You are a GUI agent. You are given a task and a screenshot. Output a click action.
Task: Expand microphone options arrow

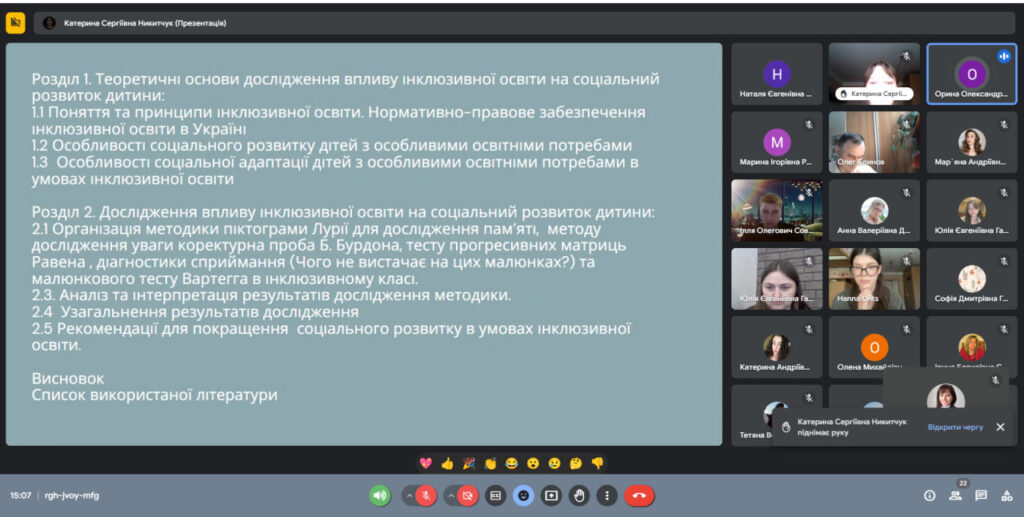click(x=409, y=495)
